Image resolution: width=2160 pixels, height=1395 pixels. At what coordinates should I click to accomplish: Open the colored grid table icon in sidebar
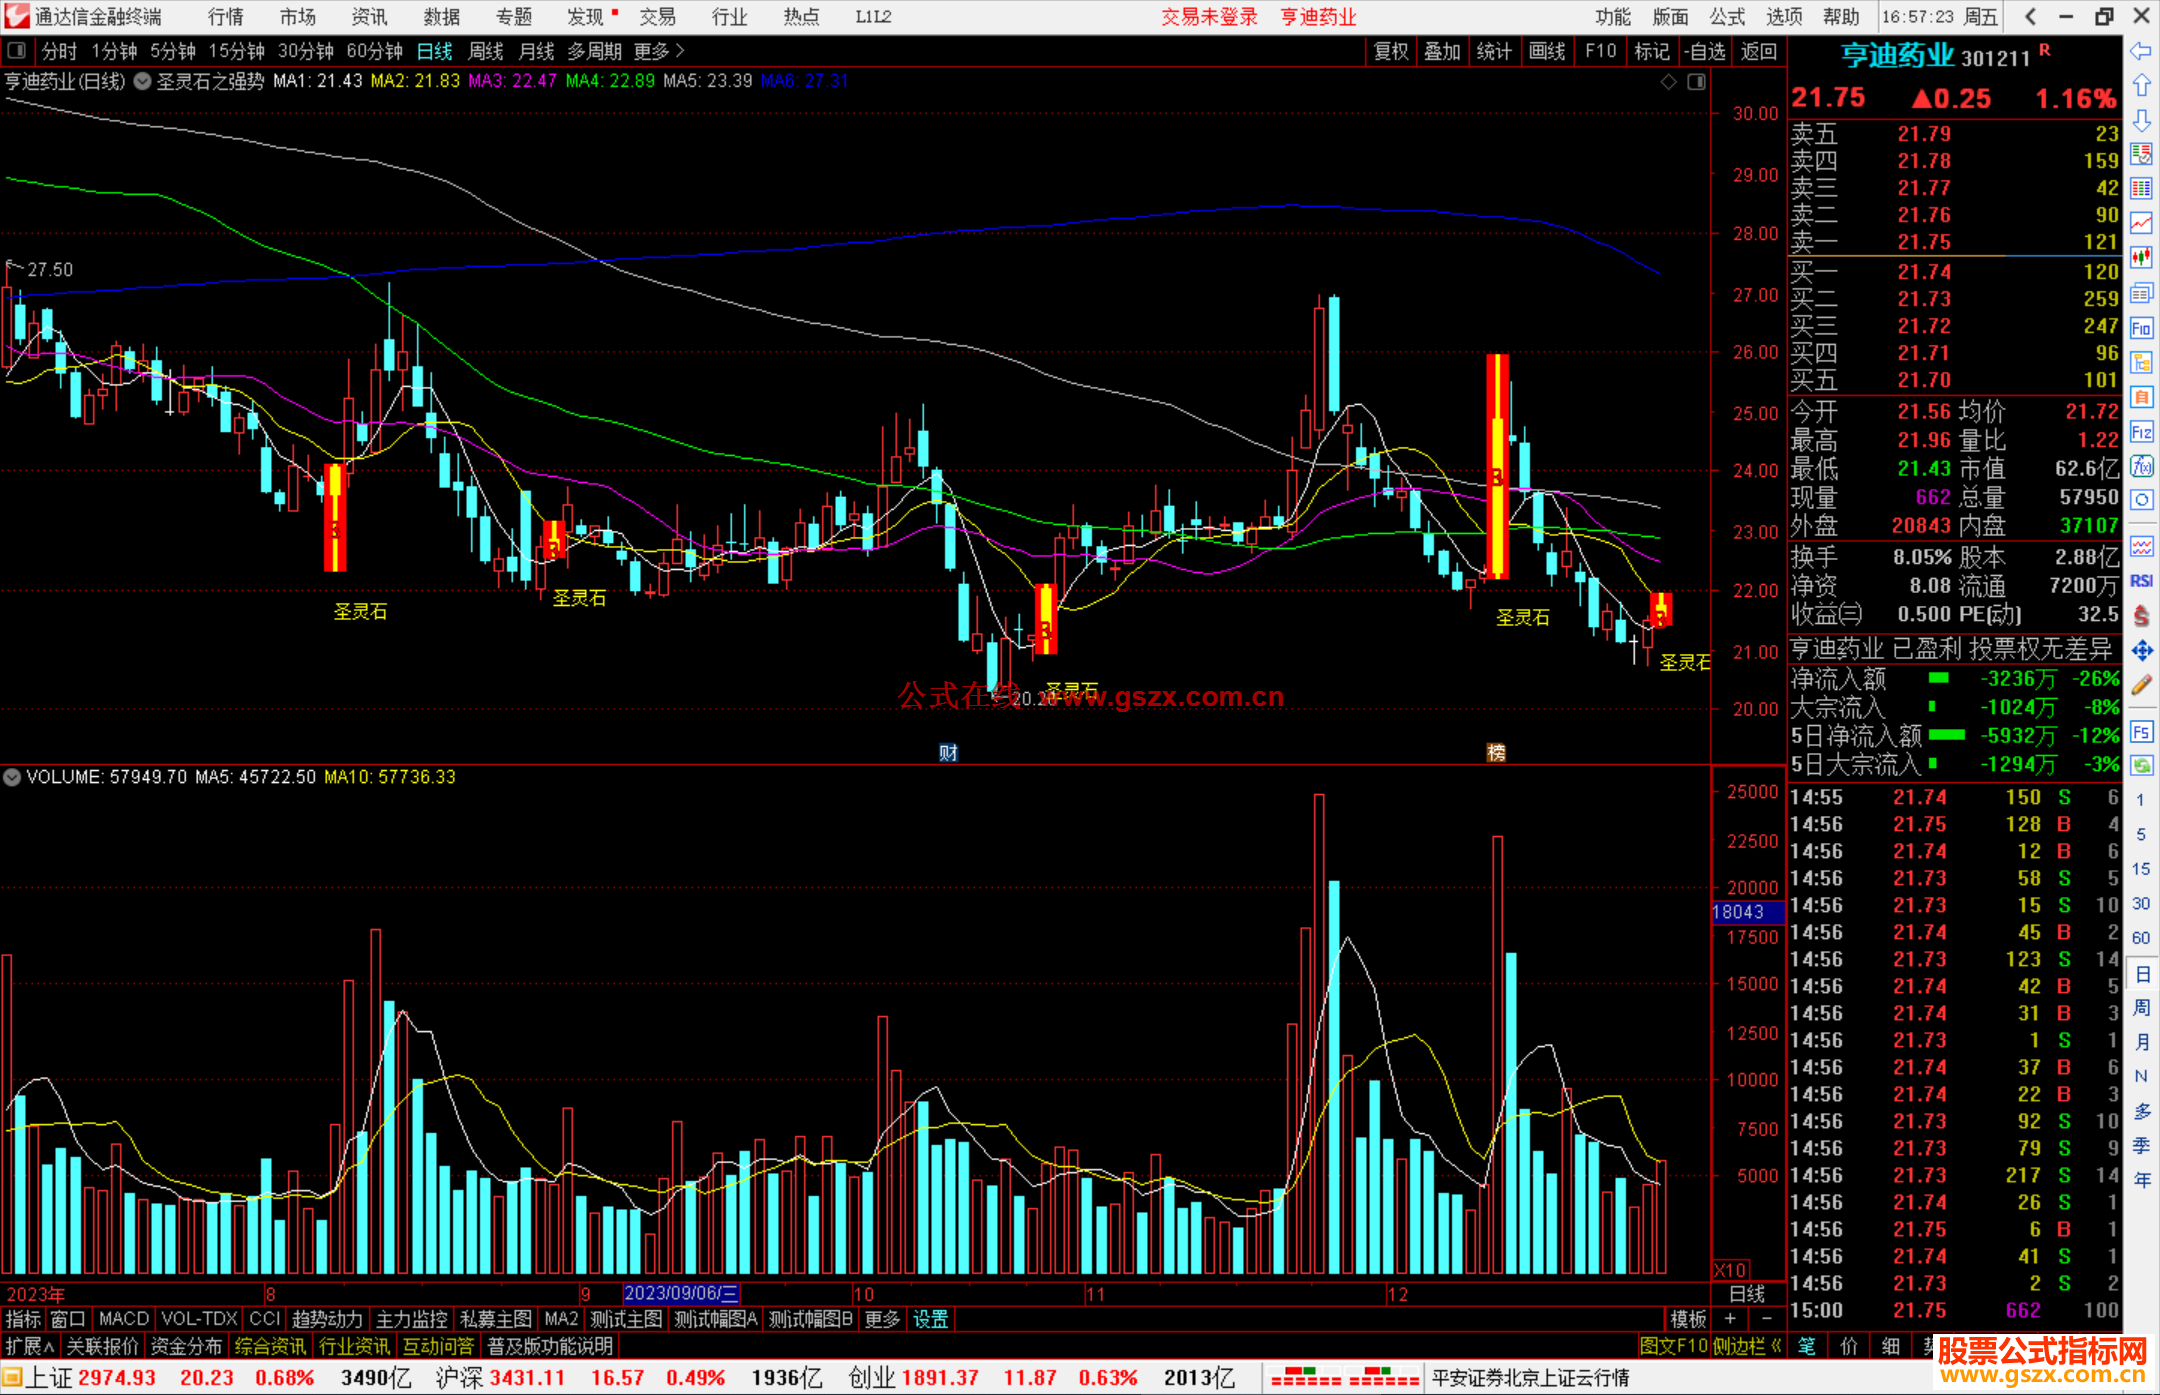(2141, 188)
